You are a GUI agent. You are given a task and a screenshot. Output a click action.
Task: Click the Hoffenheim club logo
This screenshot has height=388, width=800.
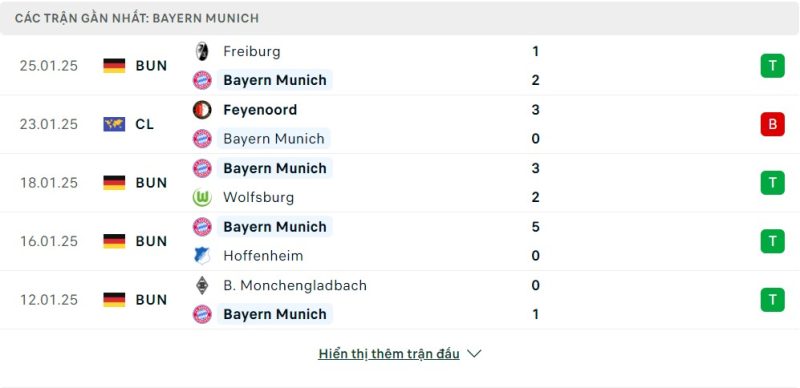[202, 256]
